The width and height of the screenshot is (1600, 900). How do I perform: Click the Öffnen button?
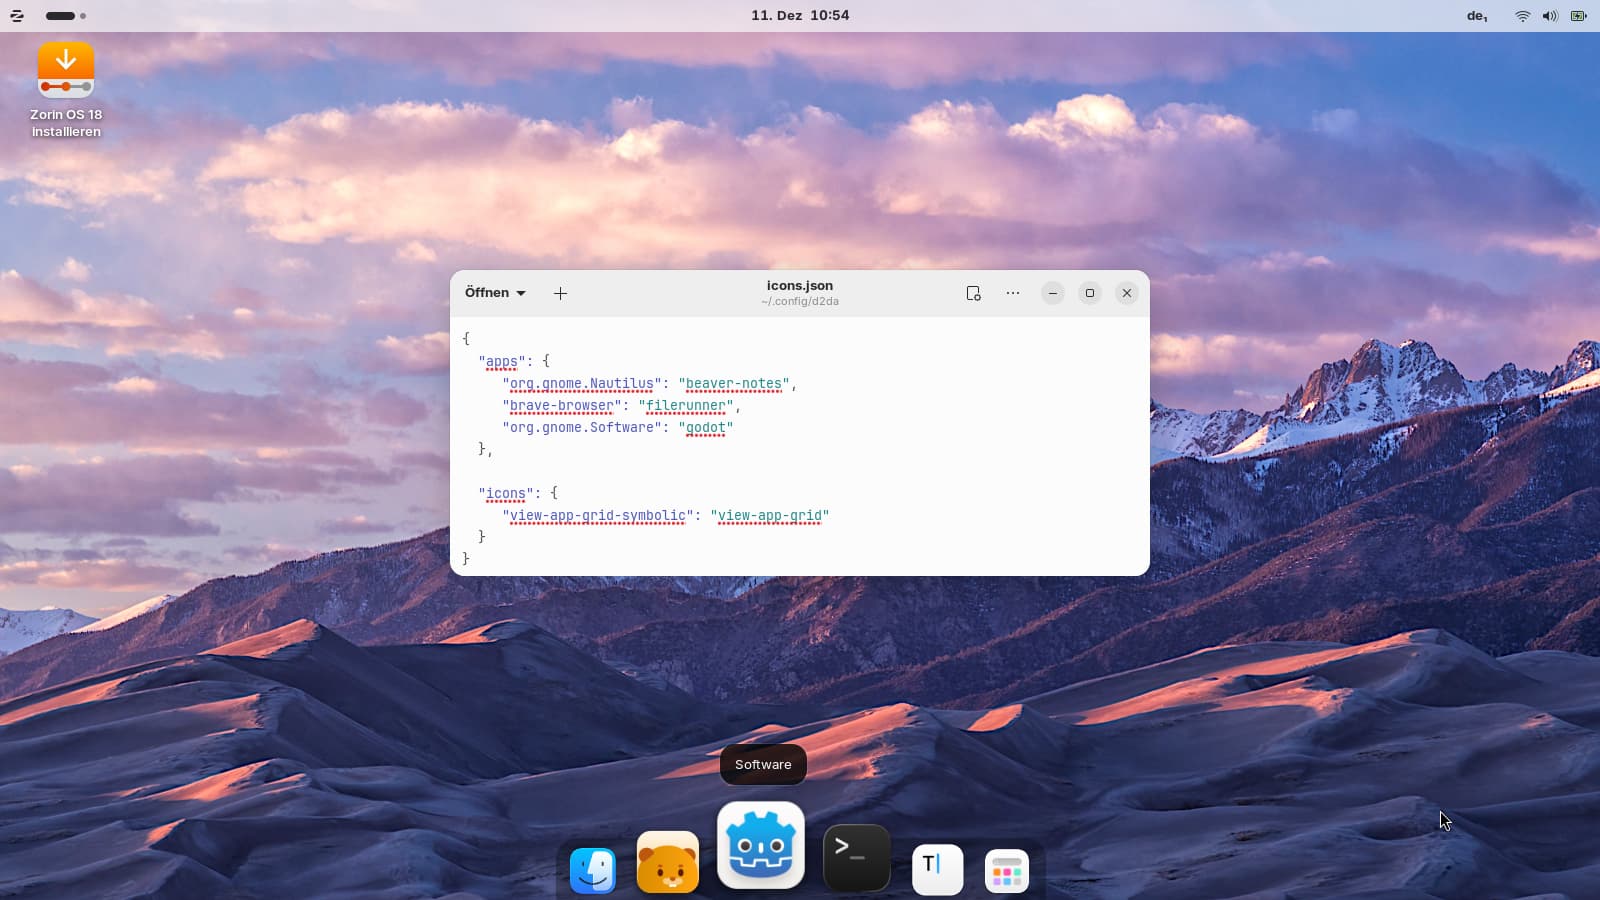[x=487, y=293]
